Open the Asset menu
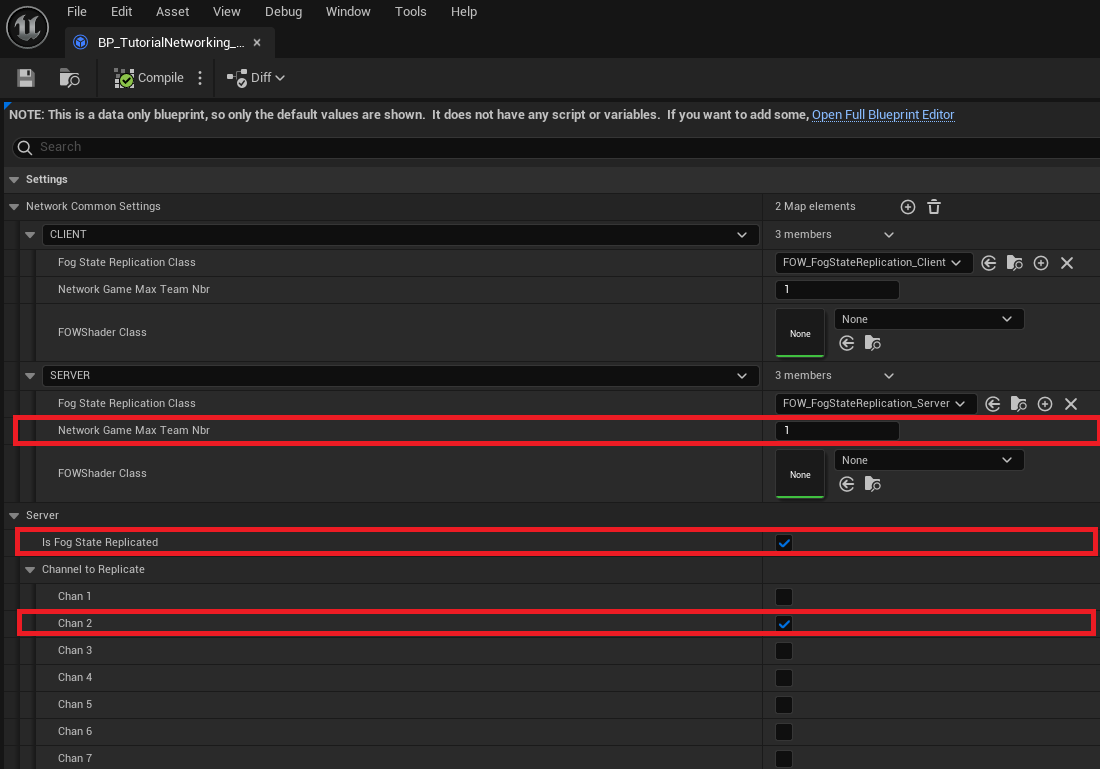Image resolution: width=1100 pixels, height=769 pixels. pos(173,12)
